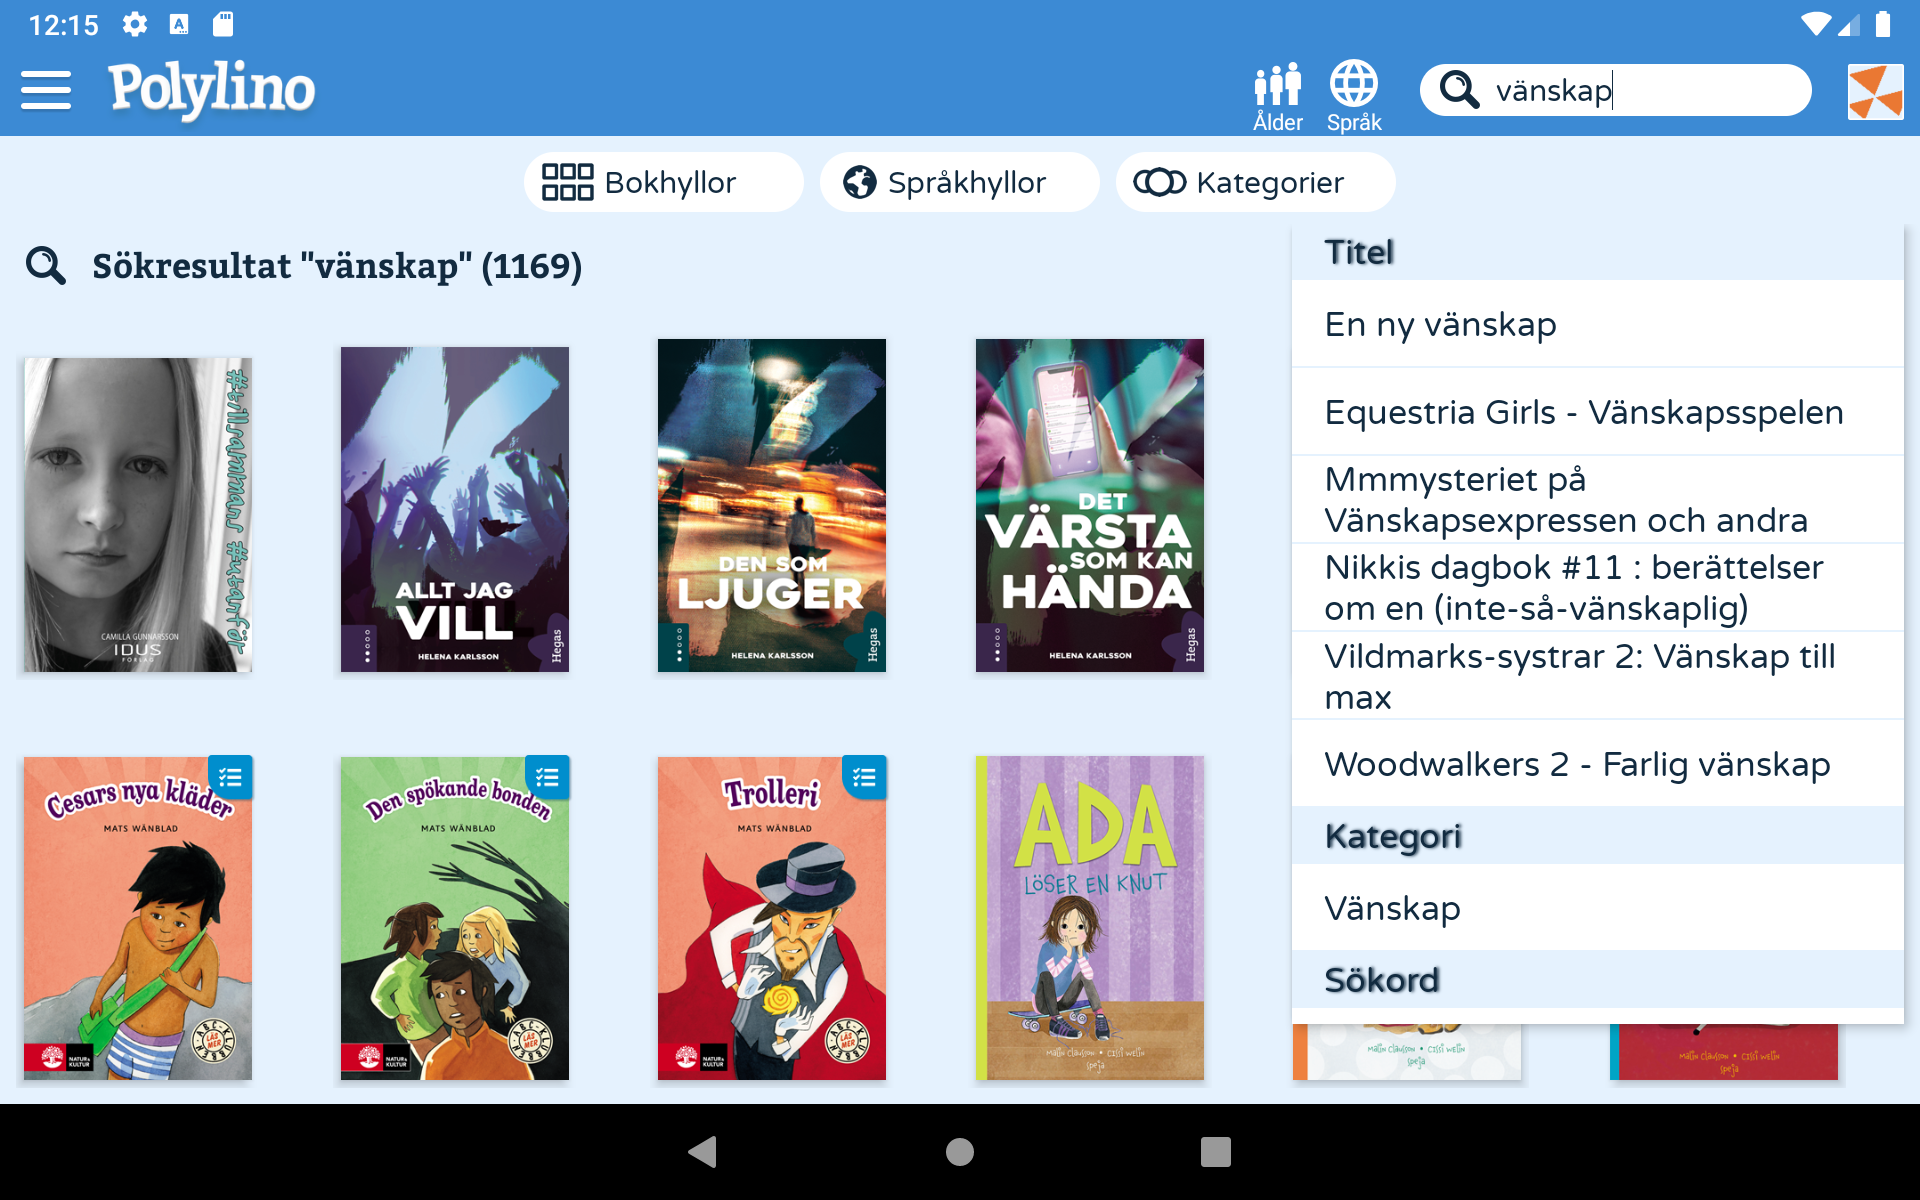Open 'Ada löser en knut' book

pyautogui.click(x=1090, y=918)
